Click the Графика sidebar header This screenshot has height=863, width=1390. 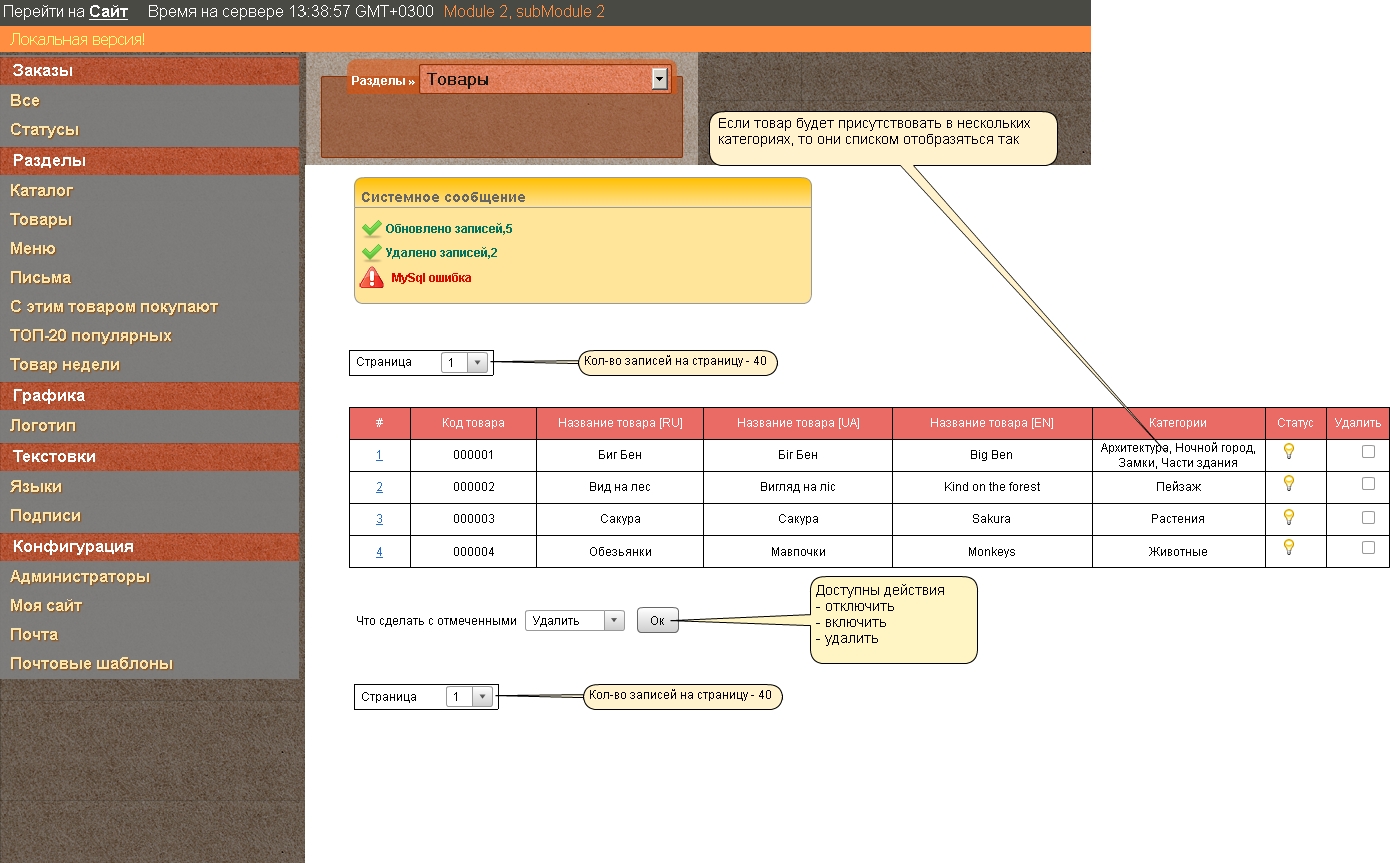[x=150, y=396]
